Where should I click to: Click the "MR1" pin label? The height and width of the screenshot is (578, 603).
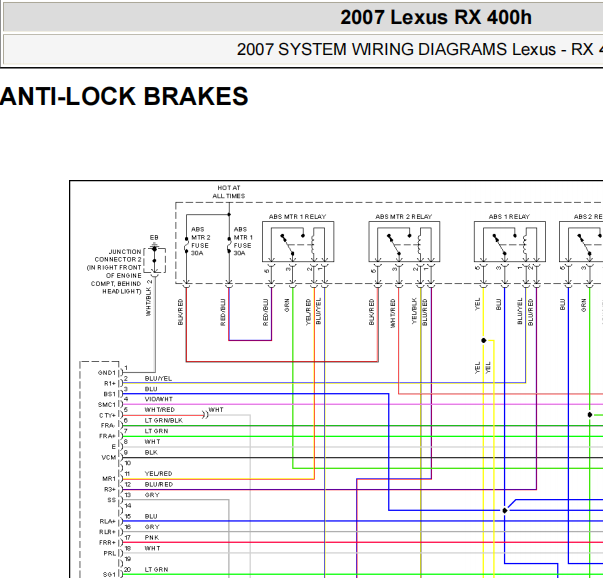109,479
